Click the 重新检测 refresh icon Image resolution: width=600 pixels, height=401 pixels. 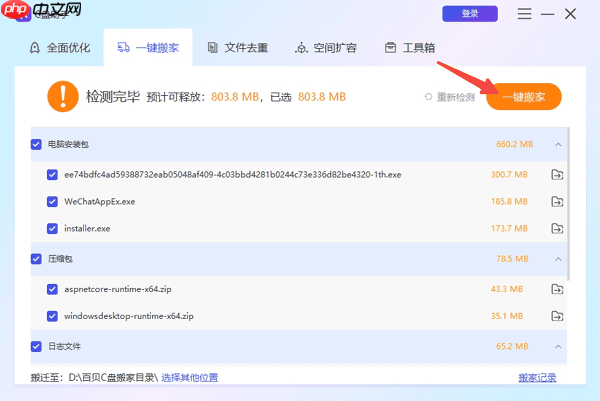point(429,97)
